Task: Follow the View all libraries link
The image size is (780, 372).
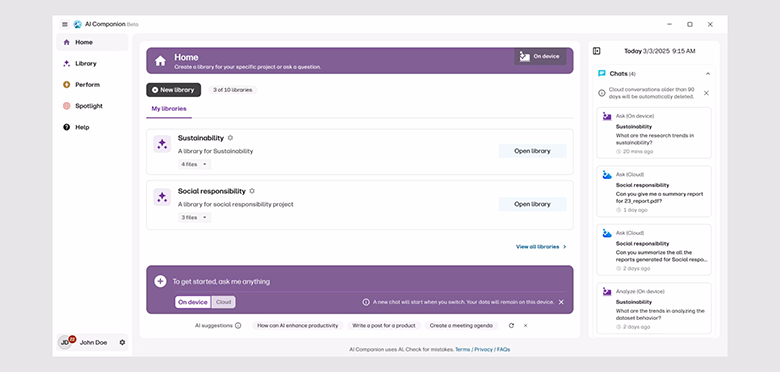Action: [541, 247]
